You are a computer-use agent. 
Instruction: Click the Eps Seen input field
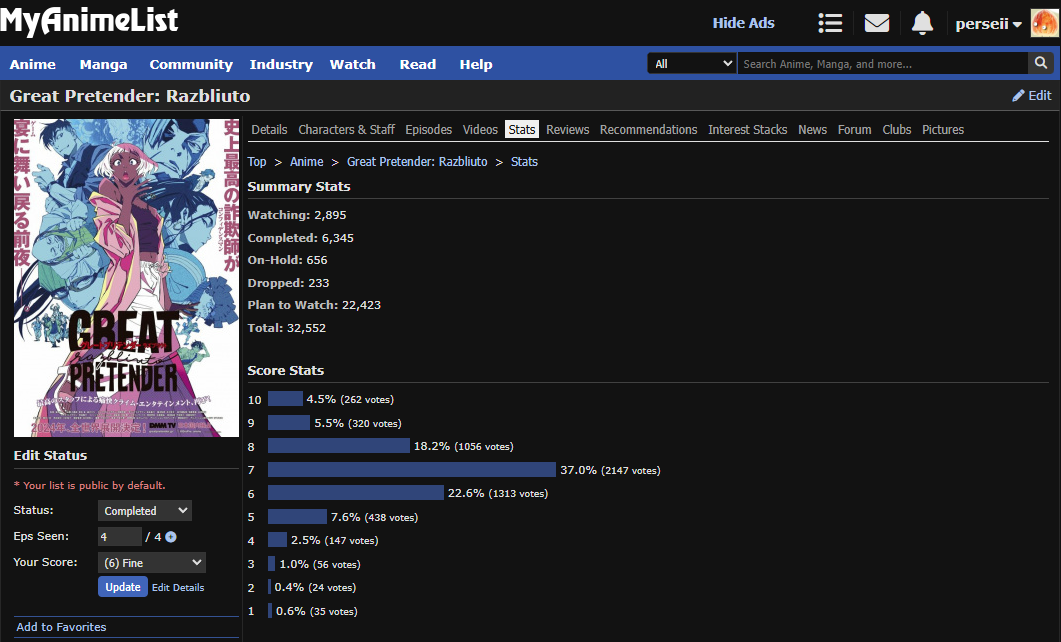pyautogui.click(x=120, y=536)
